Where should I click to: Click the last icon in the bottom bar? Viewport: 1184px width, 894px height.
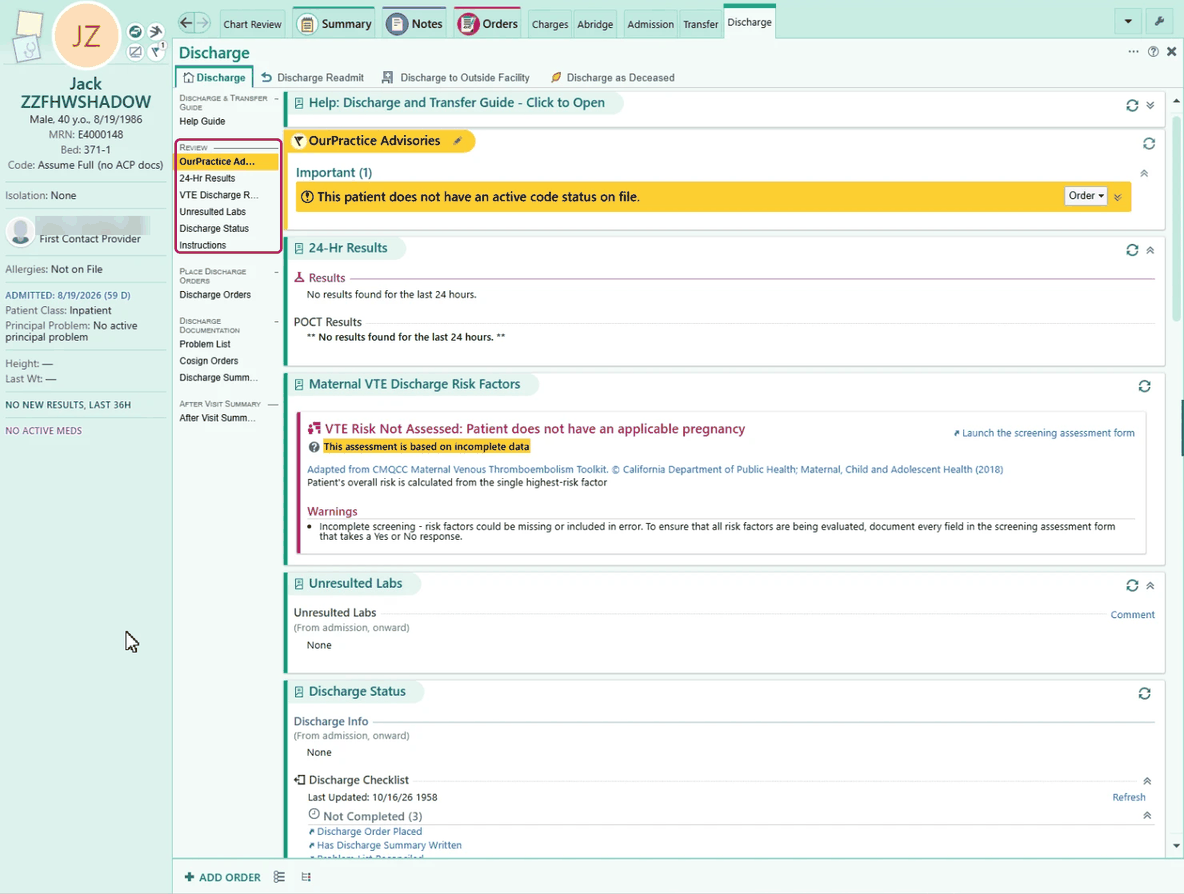306,877
